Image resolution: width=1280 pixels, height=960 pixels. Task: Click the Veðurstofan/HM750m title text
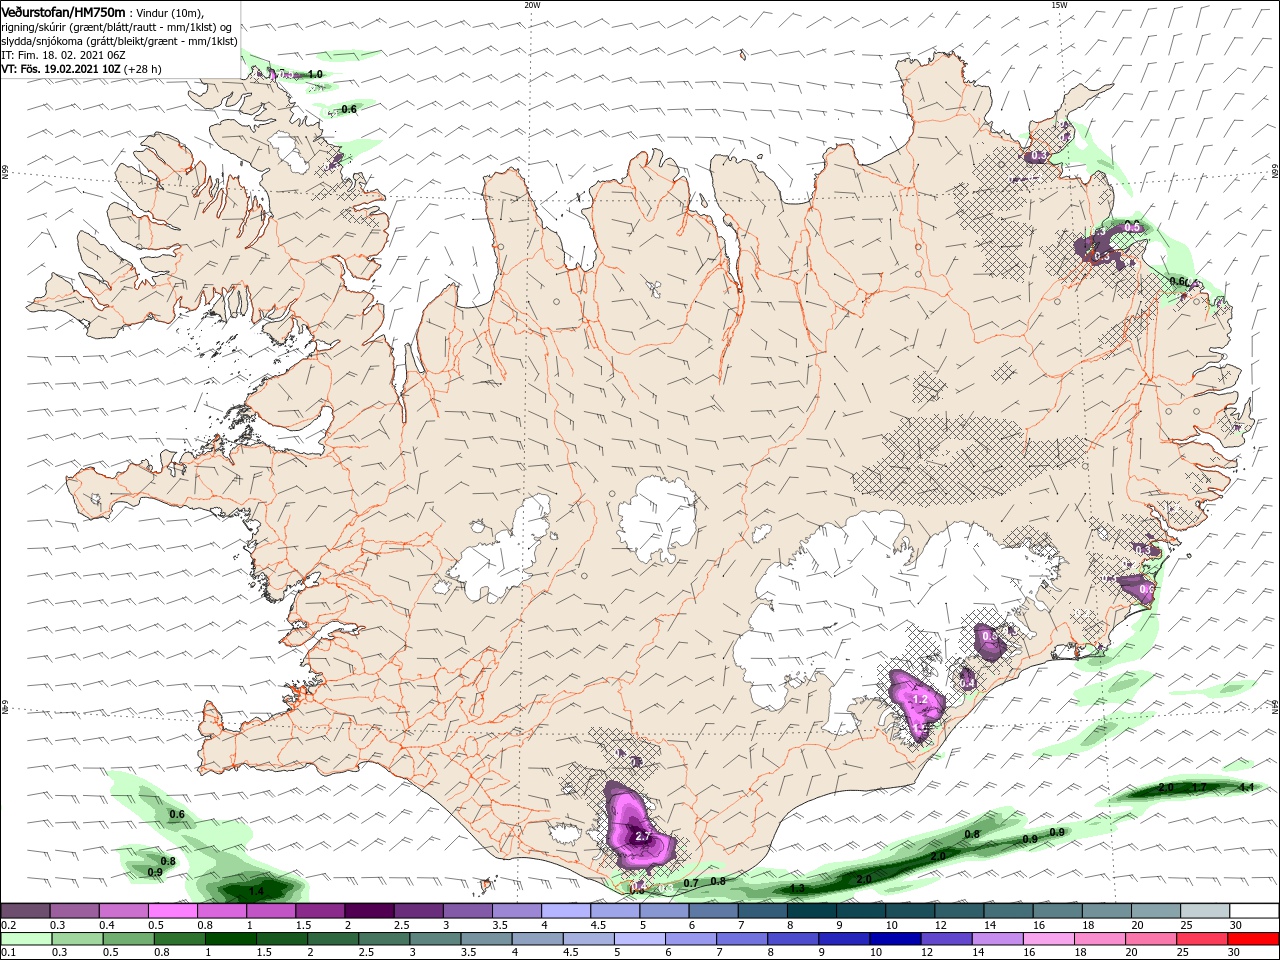tap(63, 12)
